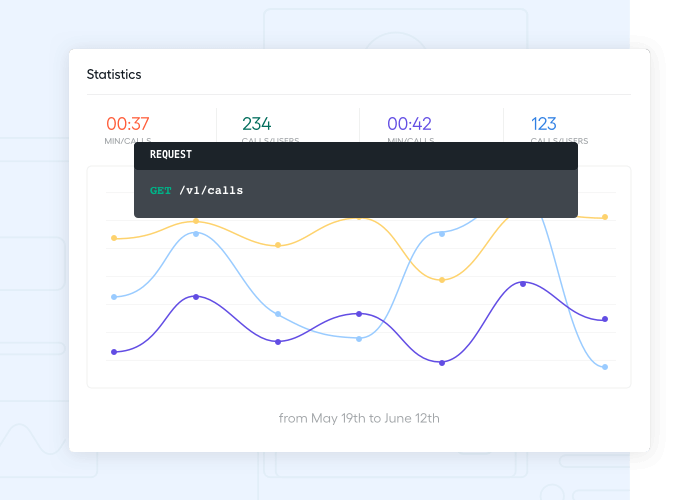Select the lowest data point on the purple line
This screenshot has height=500, width=680.
tap(441, 362)
